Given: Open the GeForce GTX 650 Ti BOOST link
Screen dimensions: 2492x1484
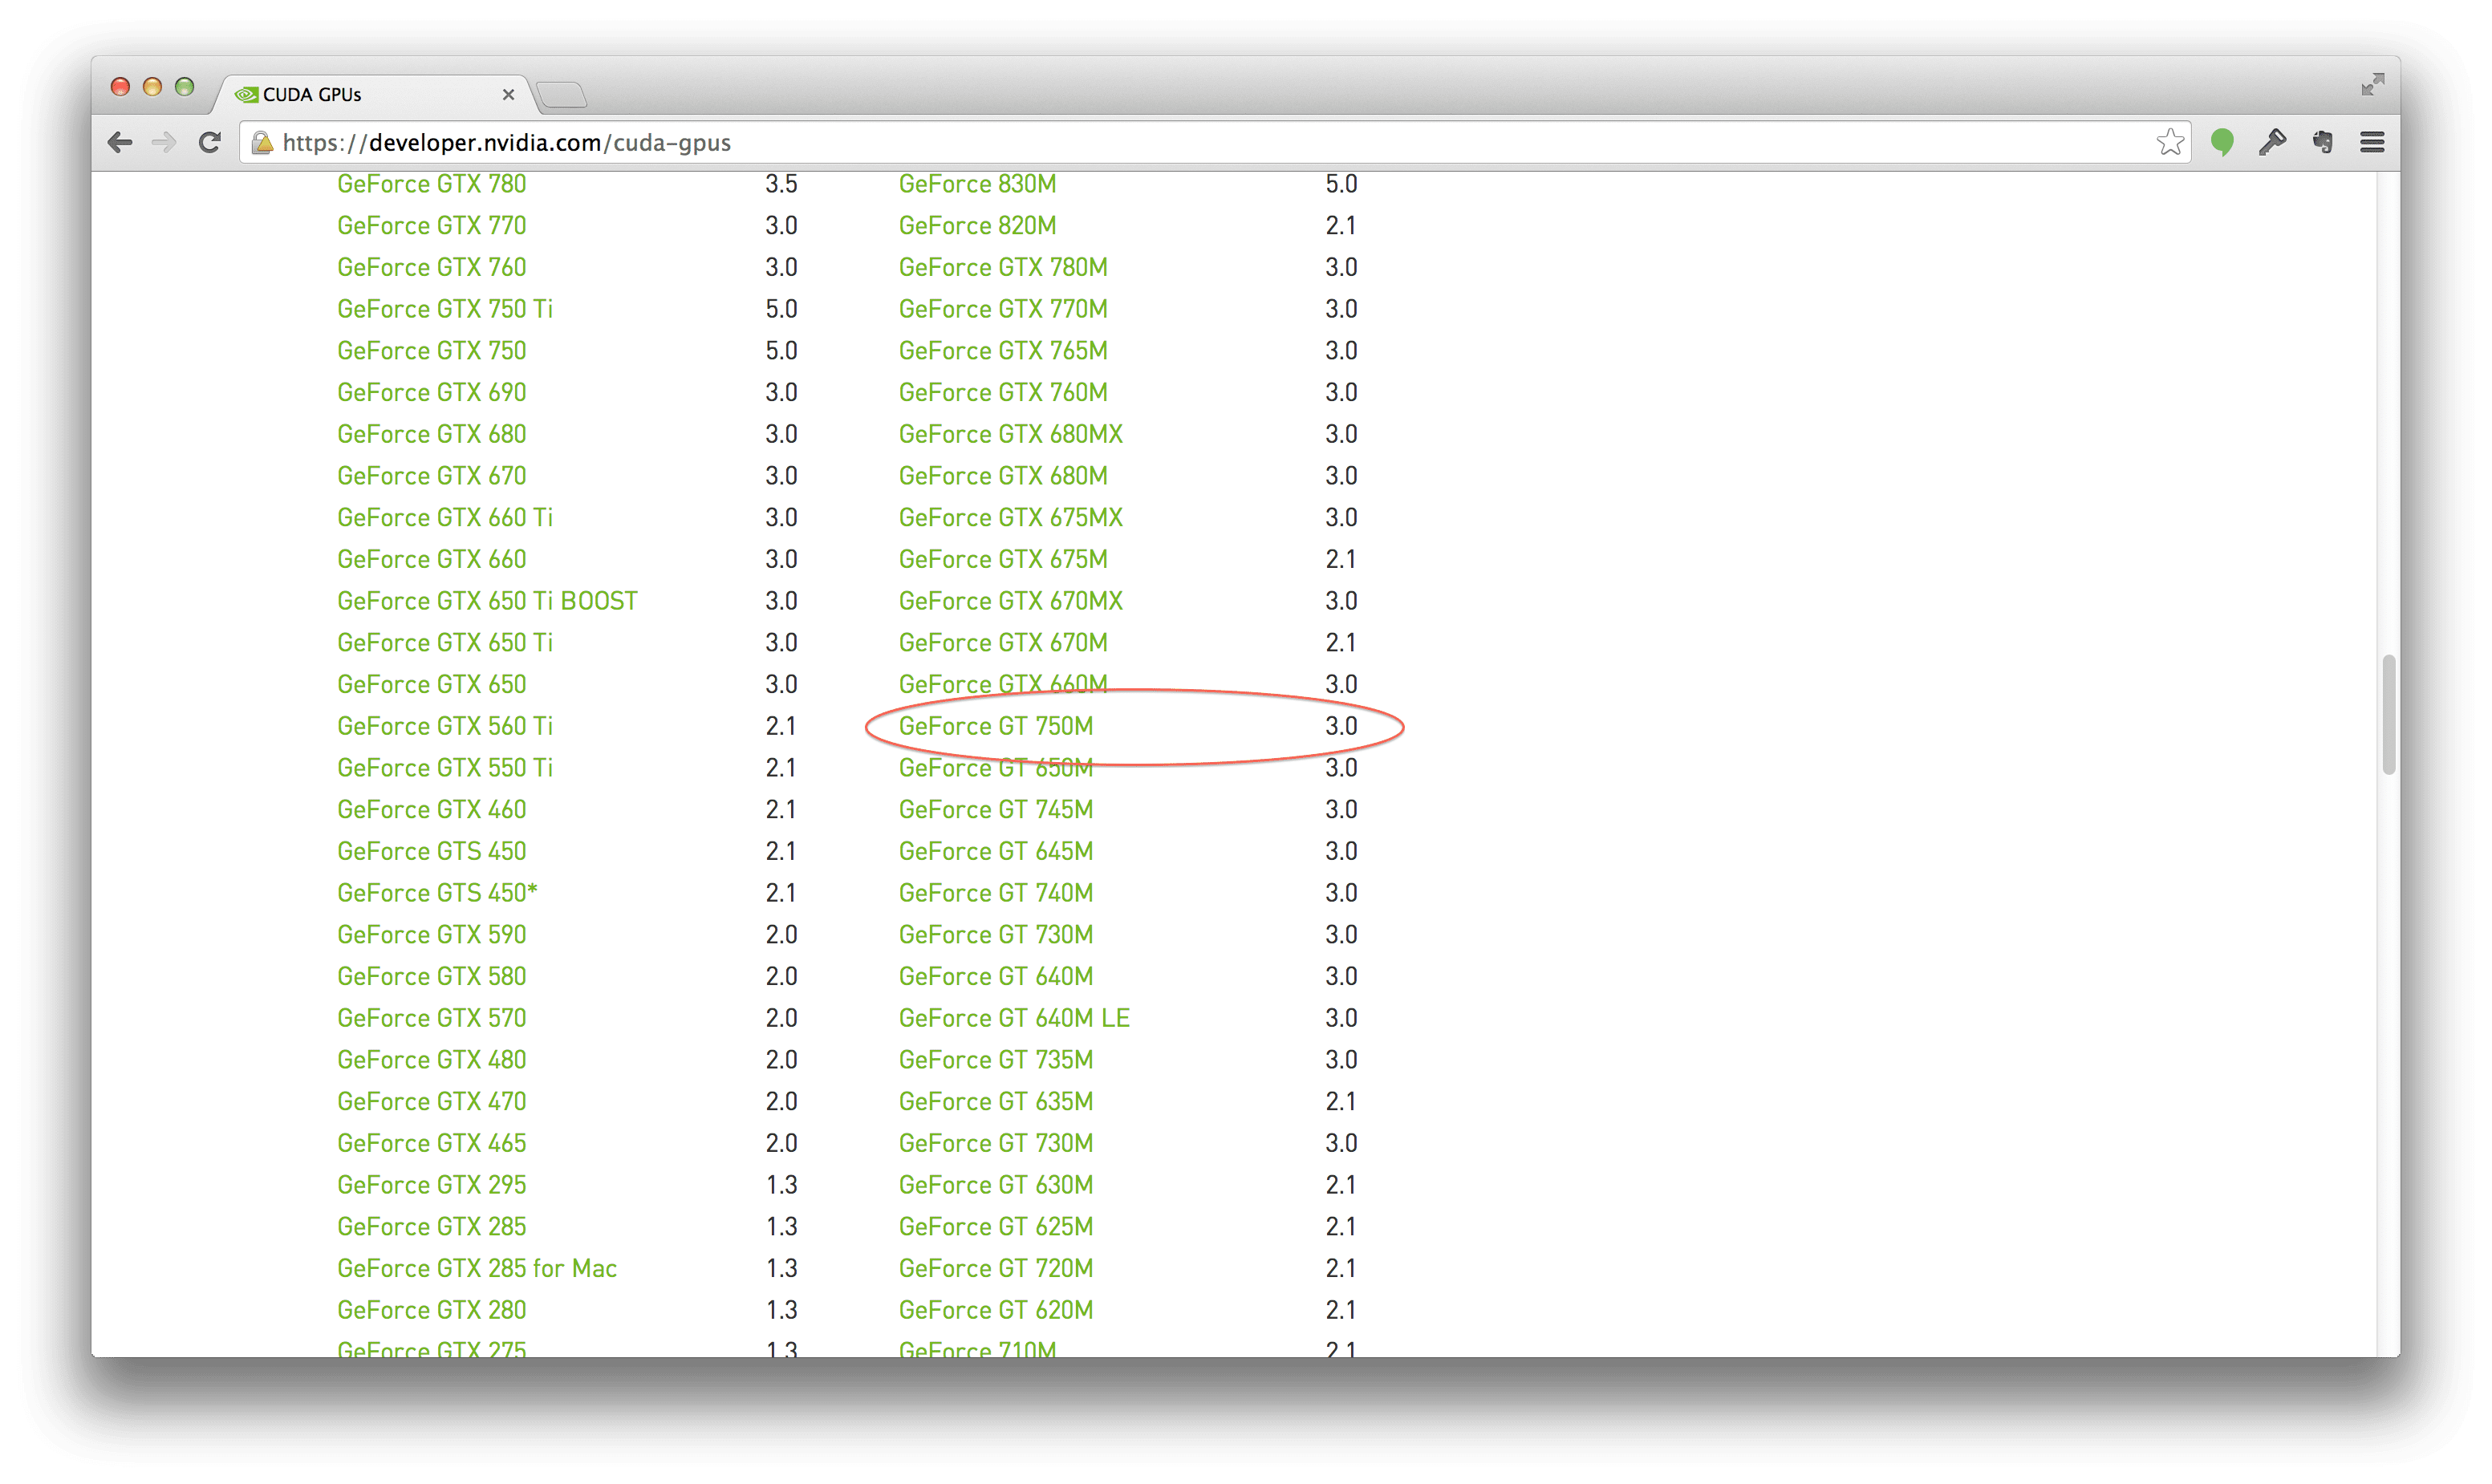Looking at the screenshot, I should click(x=487, y=601).
